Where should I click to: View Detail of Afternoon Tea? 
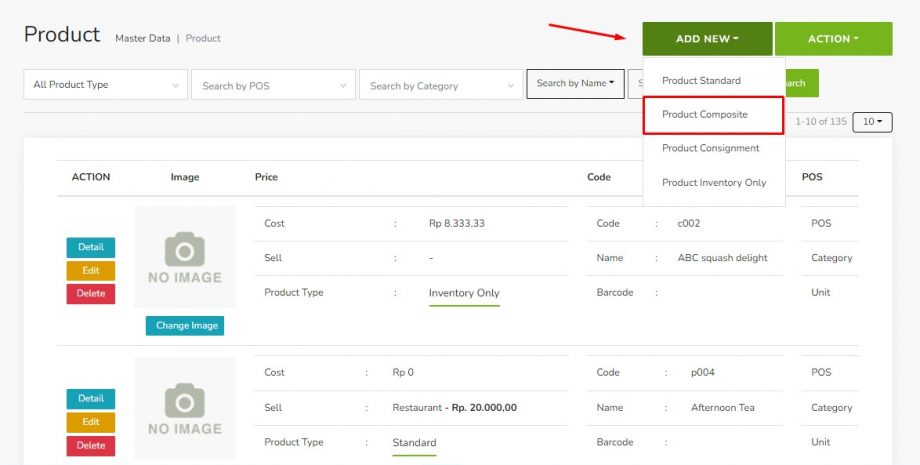(91, 399)
